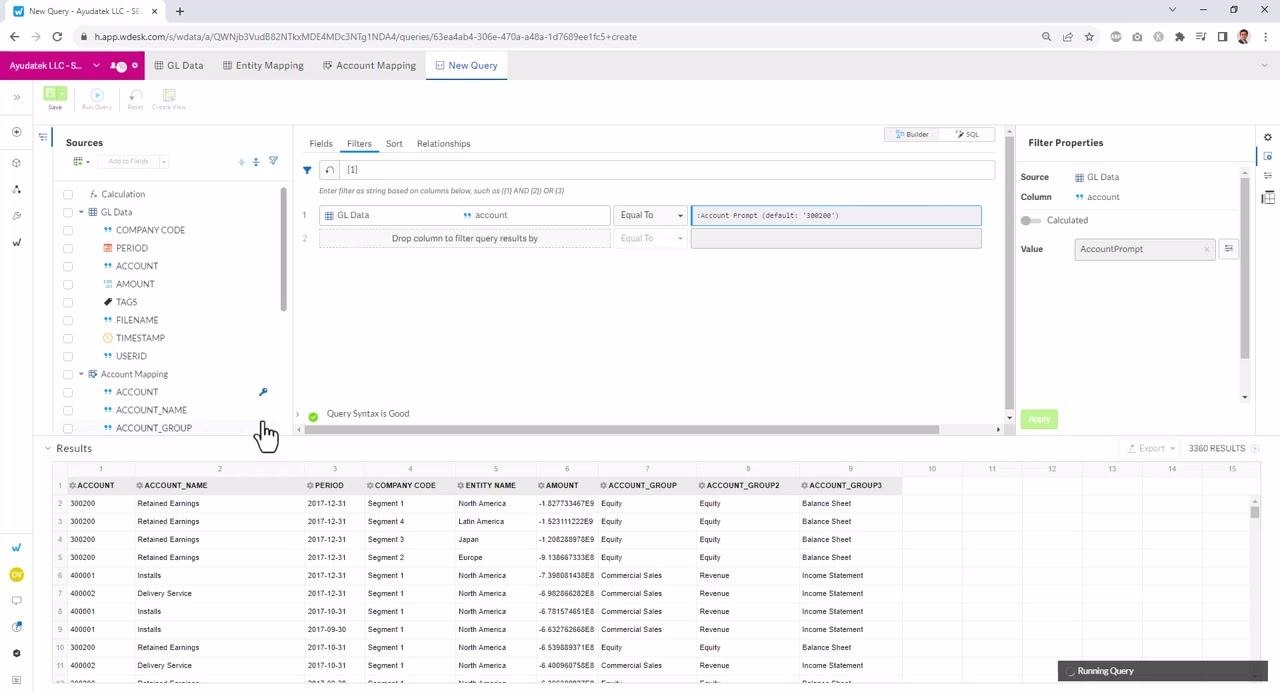The width and height of the screenshot is (1280, 692).
Task: Switch to SQL mode
Action: point(967,134)
